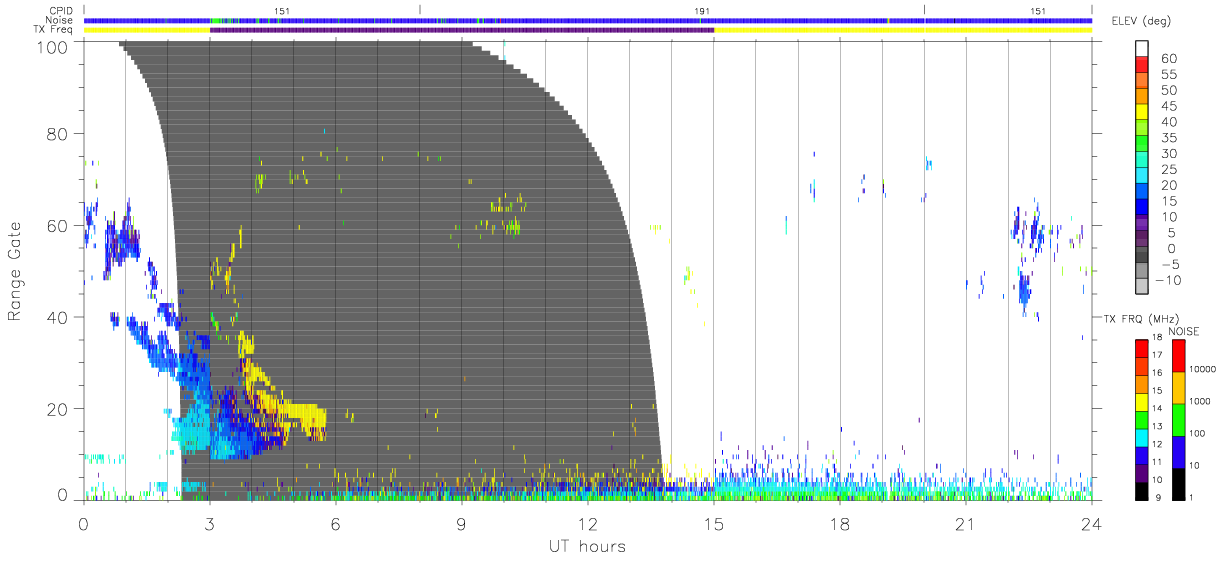Click ELEV legend value 55
This screenshot has width=1228, height=567.
click(1168, 75)
